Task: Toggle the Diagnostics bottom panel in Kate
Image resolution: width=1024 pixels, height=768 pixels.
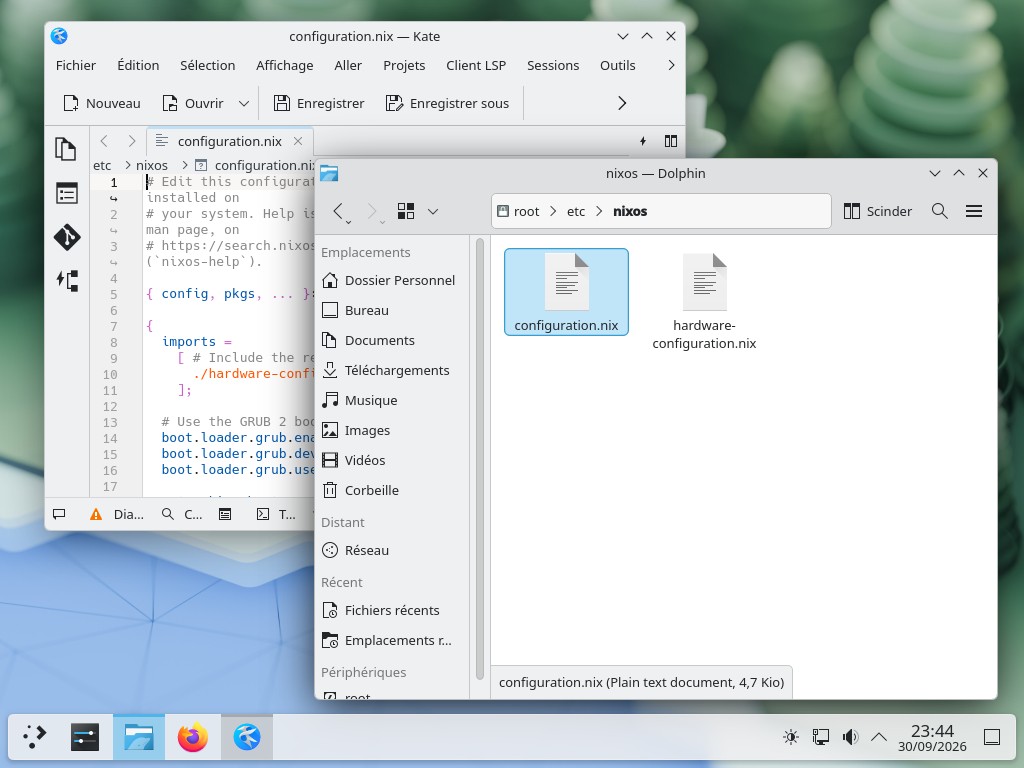Action: tap(116, 515)
